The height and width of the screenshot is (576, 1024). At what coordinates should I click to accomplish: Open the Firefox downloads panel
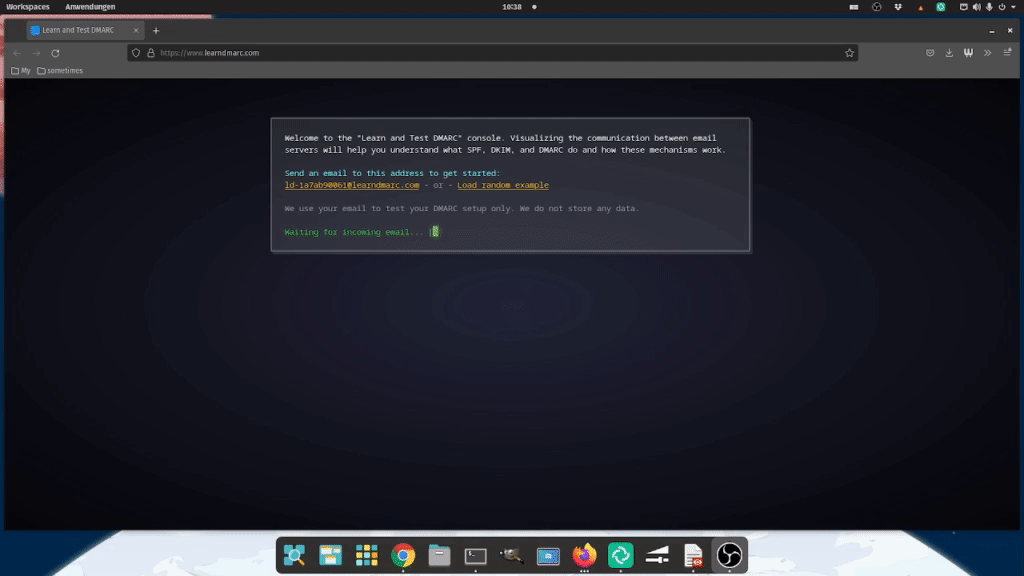949,53
